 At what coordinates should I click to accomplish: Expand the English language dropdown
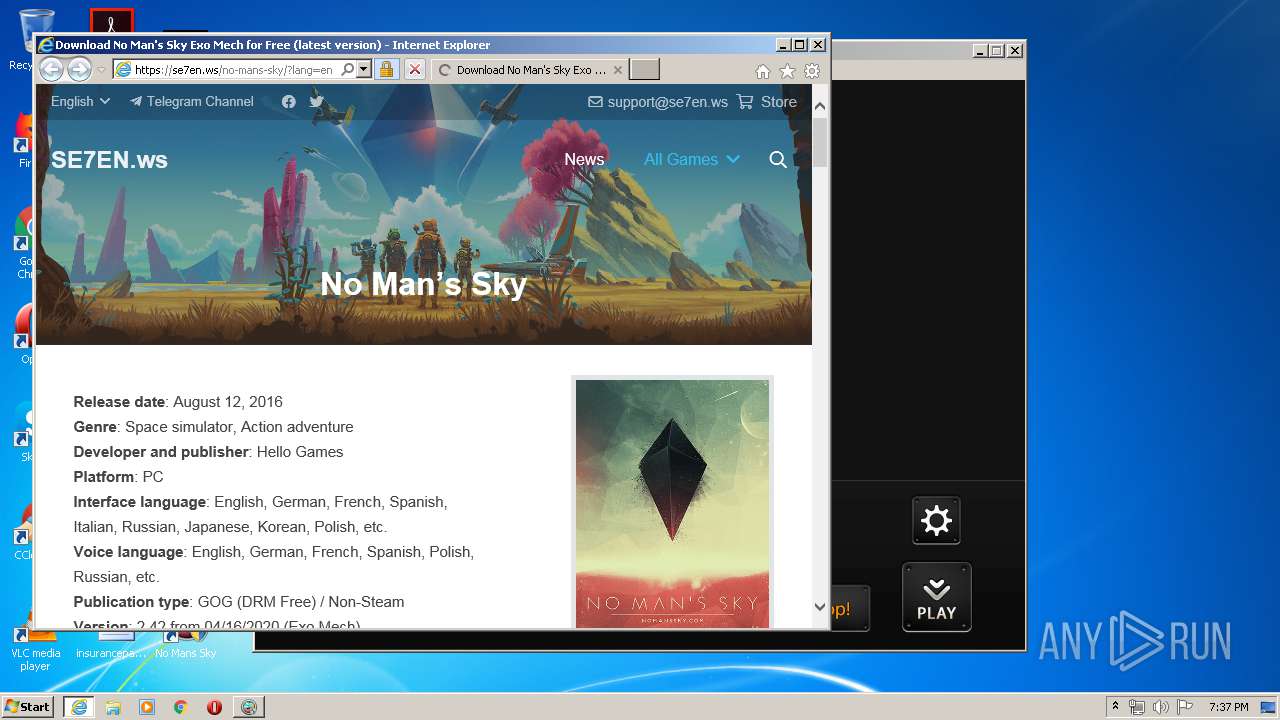(x=80, y=101)
